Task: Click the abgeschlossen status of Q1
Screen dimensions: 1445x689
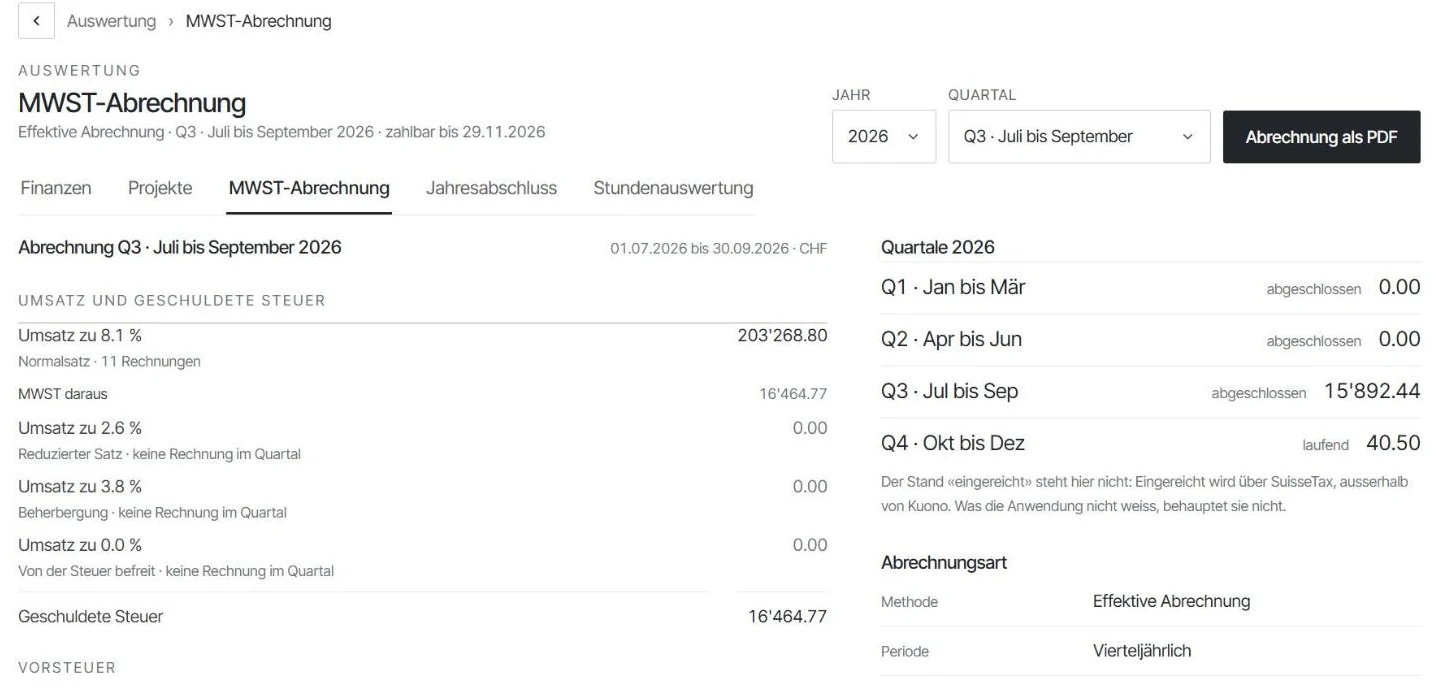Action: [x=1313, y=289]
